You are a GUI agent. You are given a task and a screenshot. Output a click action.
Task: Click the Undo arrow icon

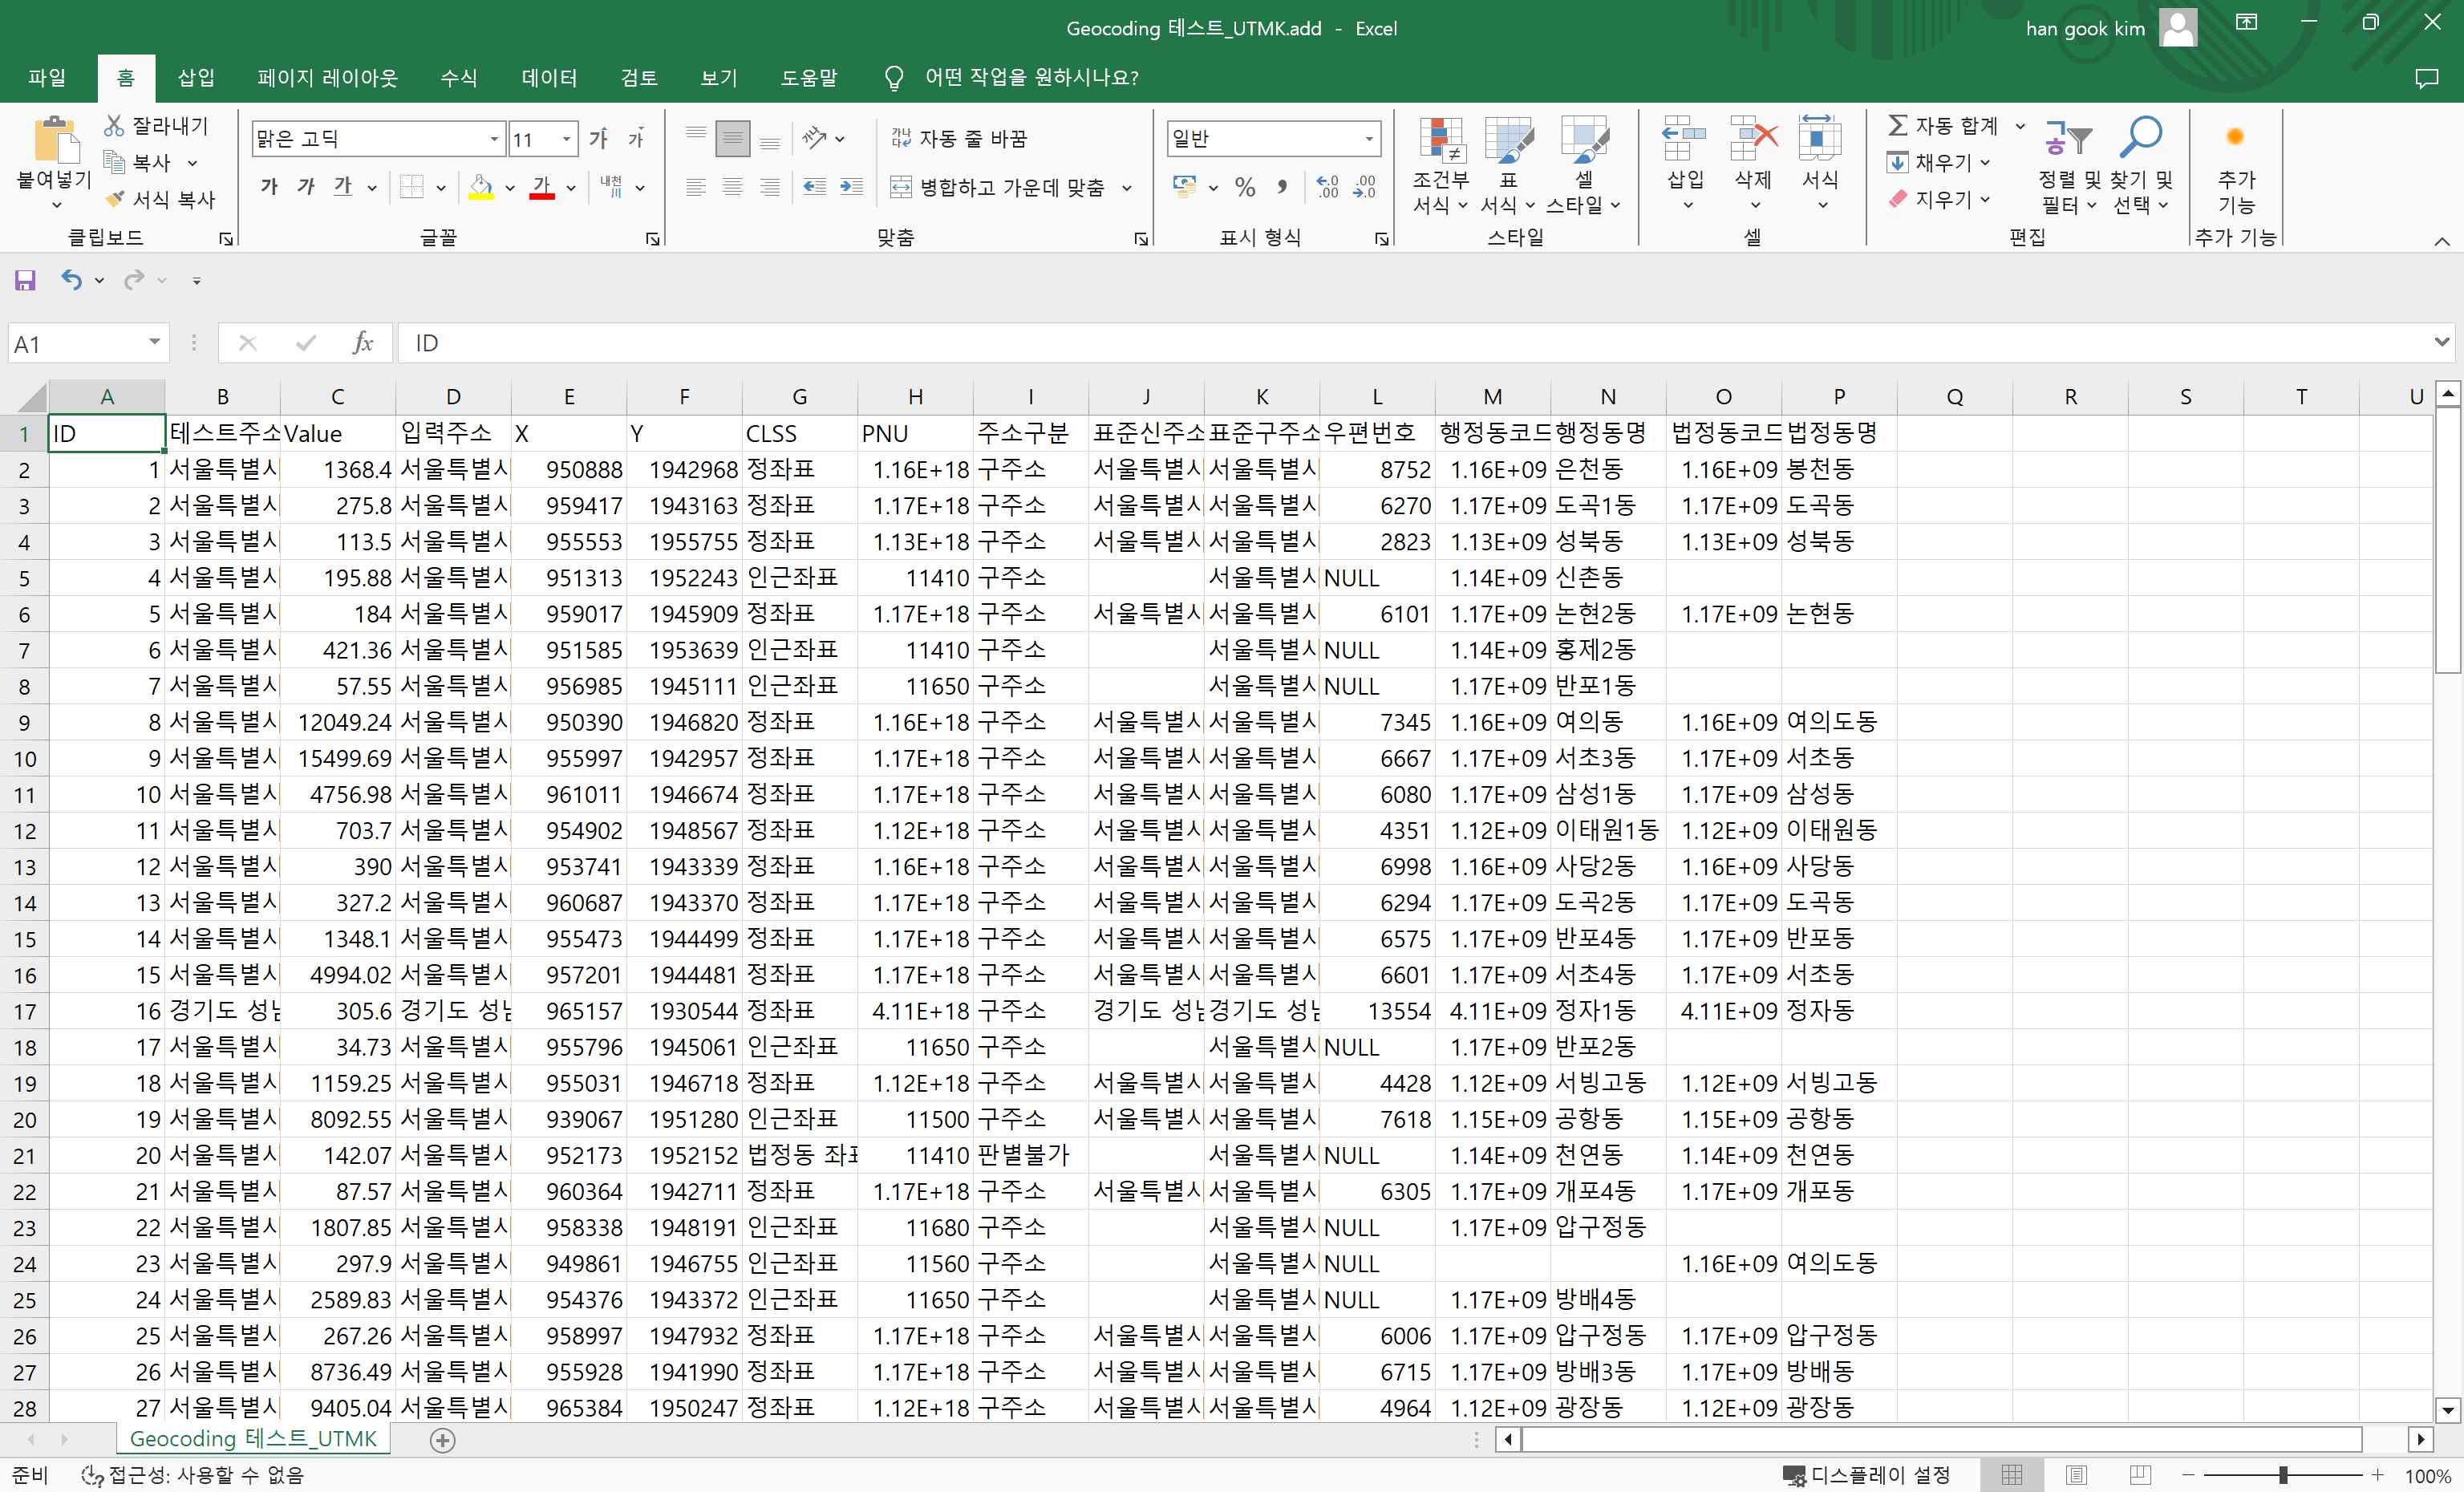(71, 280)
